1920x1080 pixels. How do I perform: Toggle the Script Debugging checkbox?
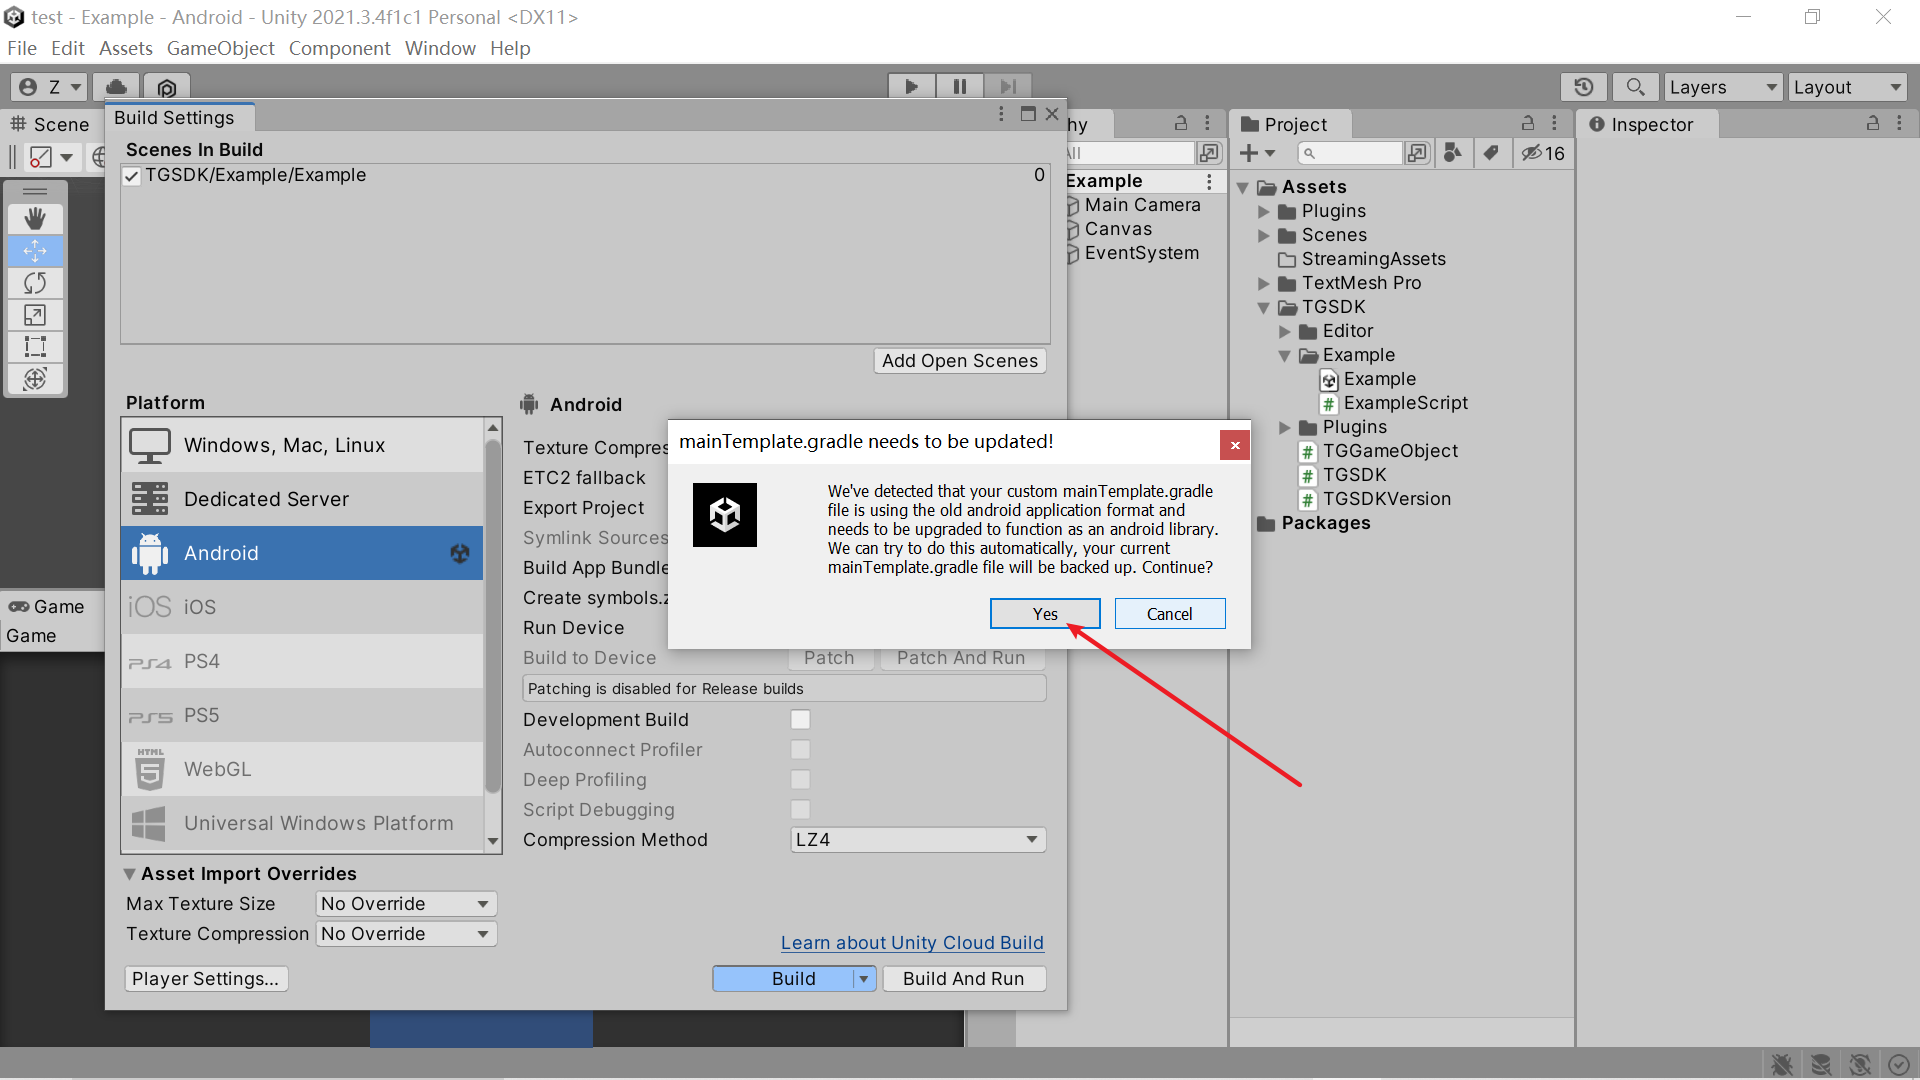[x=800, y=810]
